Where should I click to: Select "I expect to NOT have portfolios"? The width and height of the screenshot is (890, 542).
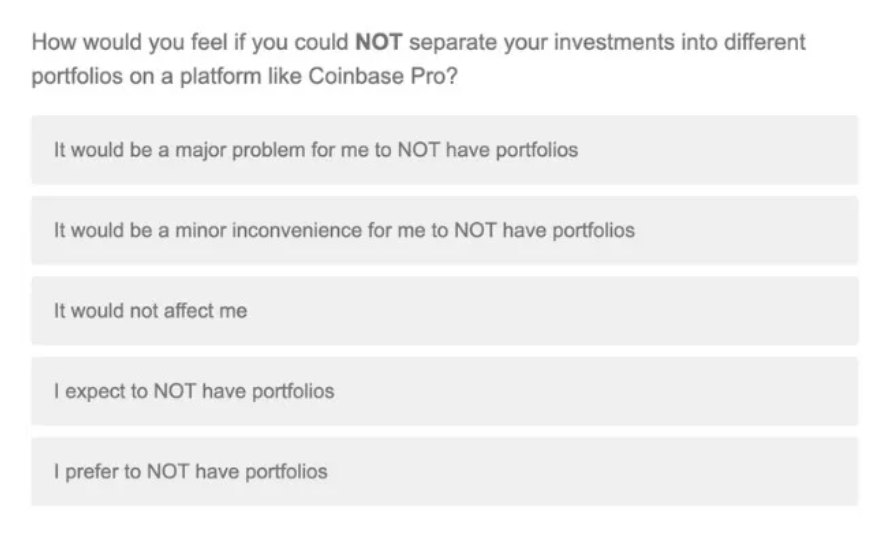444,391
